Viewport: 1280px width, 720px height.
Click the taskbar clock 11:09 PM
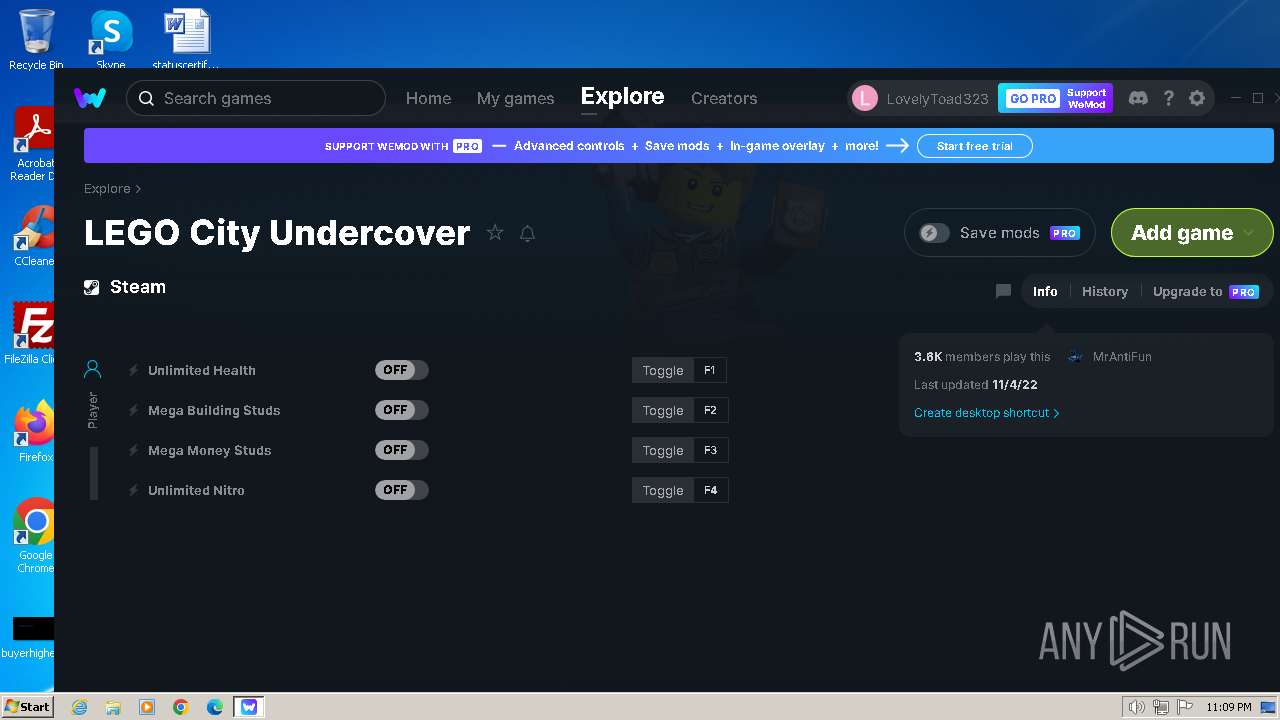click(x=1228, y=707)
